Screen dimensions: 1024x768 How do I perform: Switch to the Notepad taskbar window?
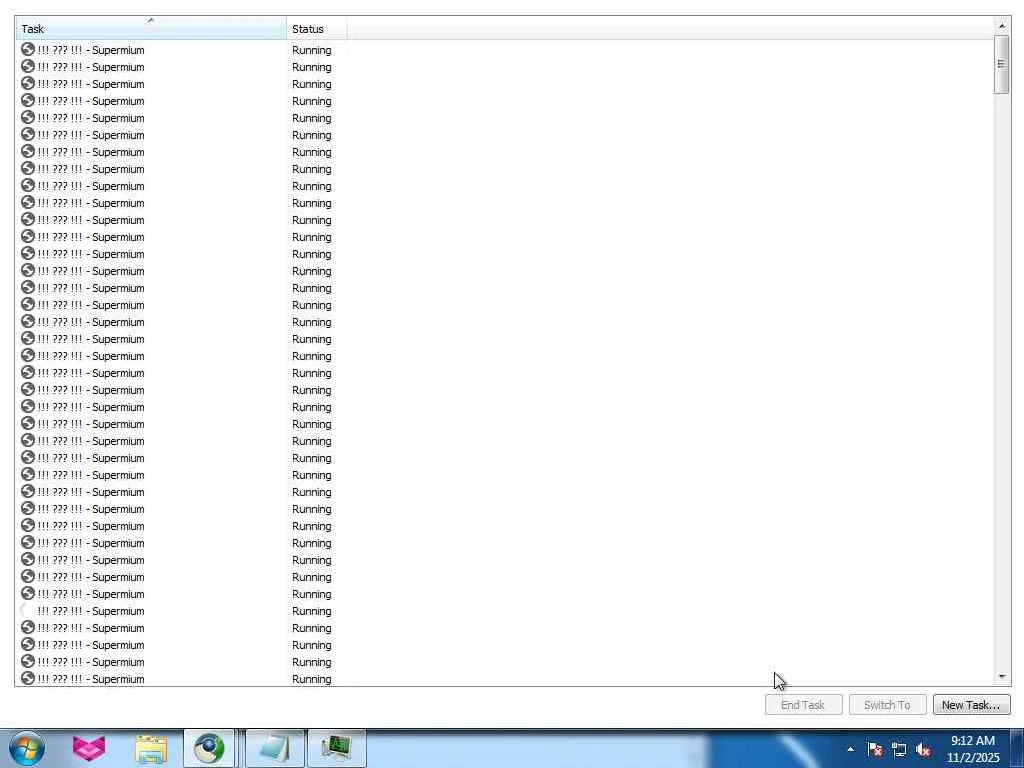pos(275,748)
